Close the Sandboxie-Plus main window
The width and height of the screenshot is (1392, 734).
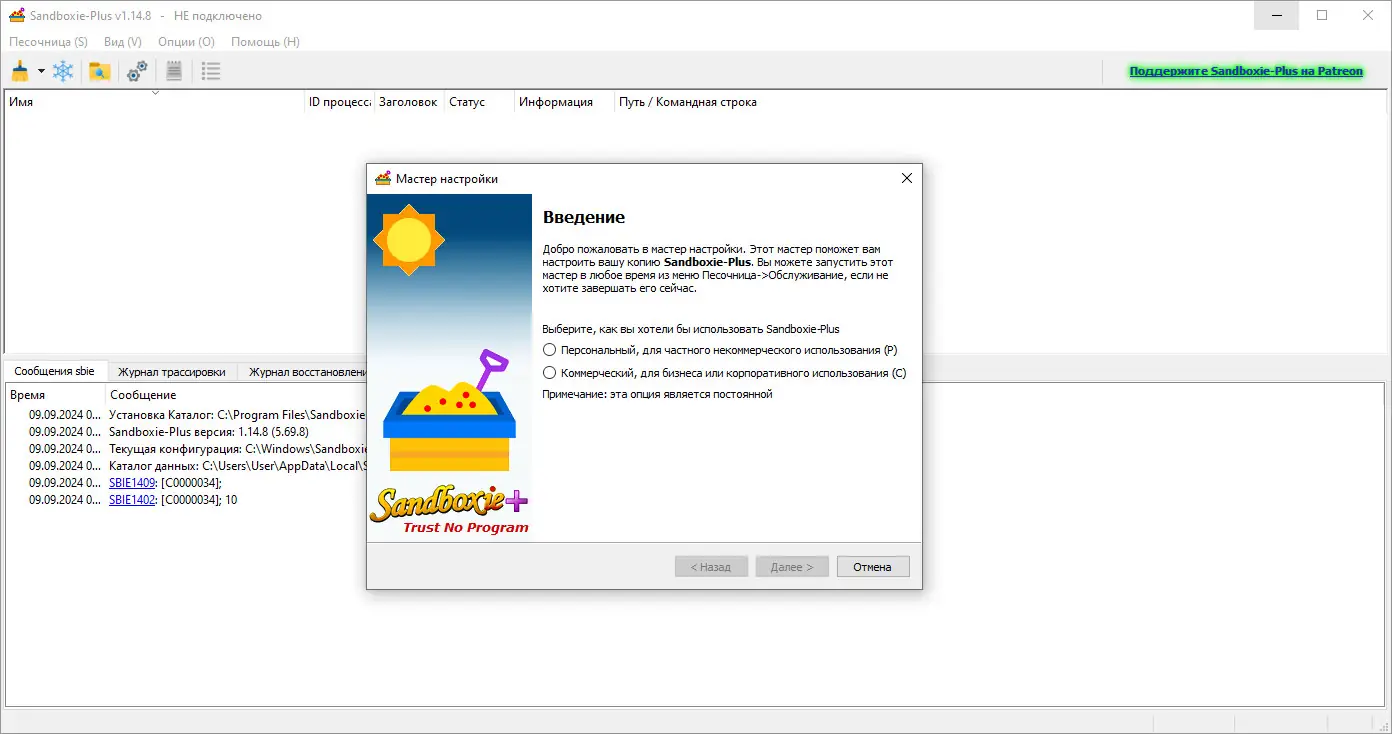point(1368,16)
